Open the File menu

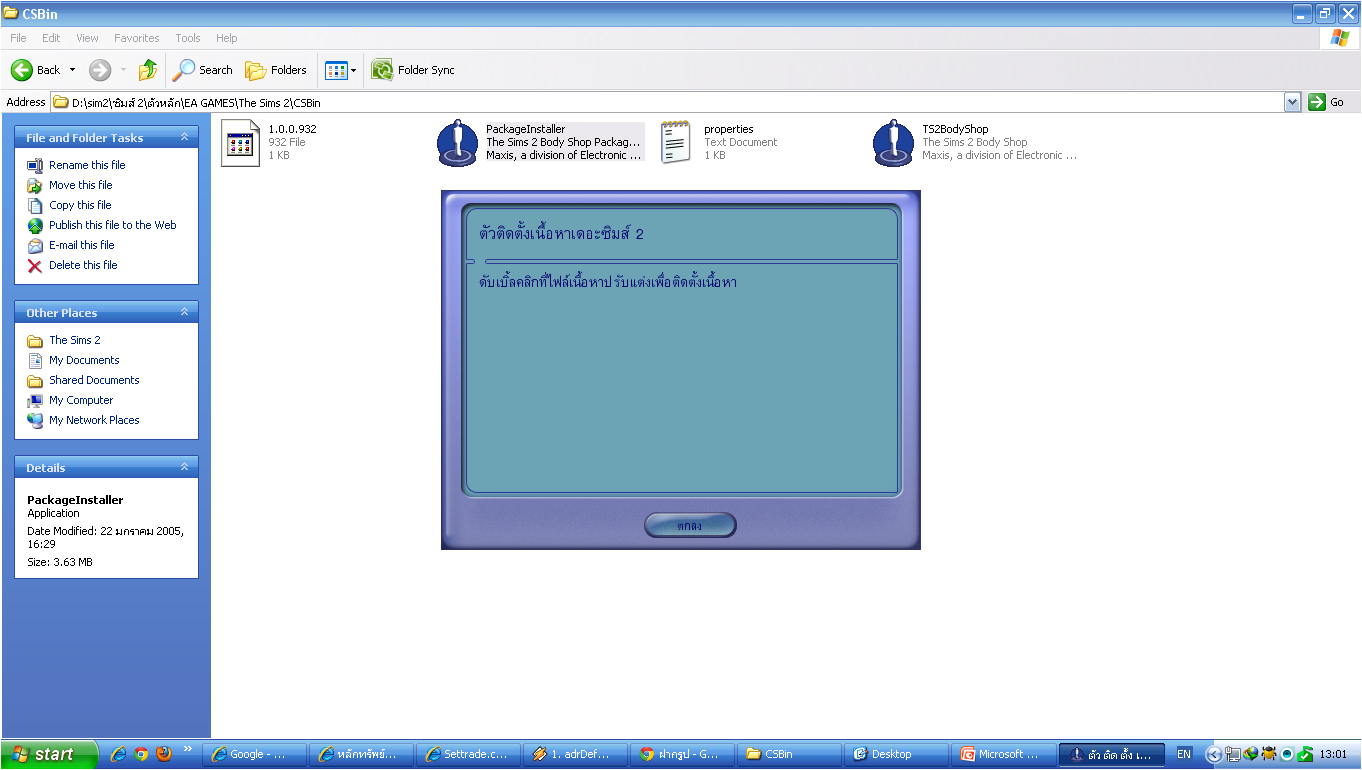(18, 38)
